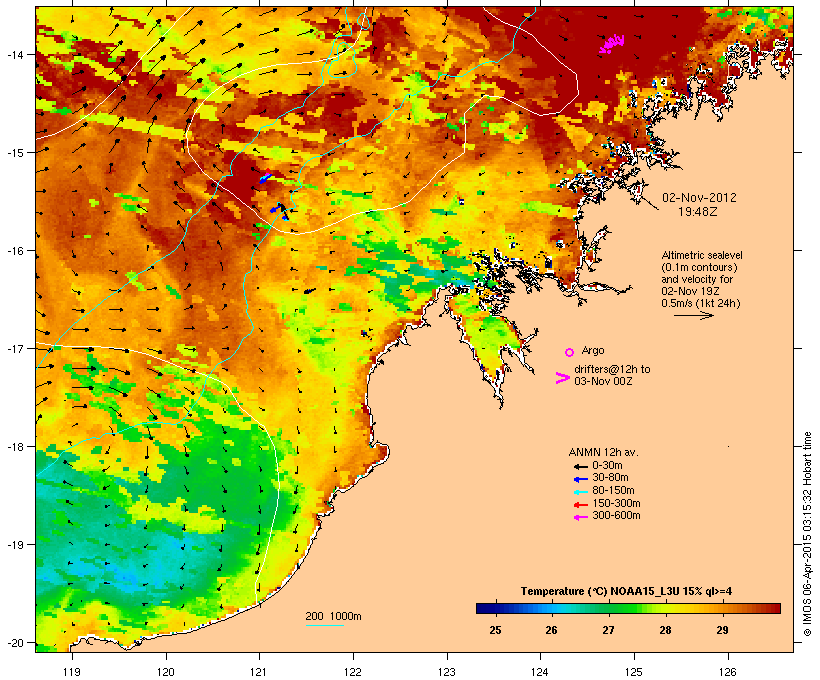Click the 150-300m depth range label
The height and width of the screenshot is (680, 820).
[616, 503]
